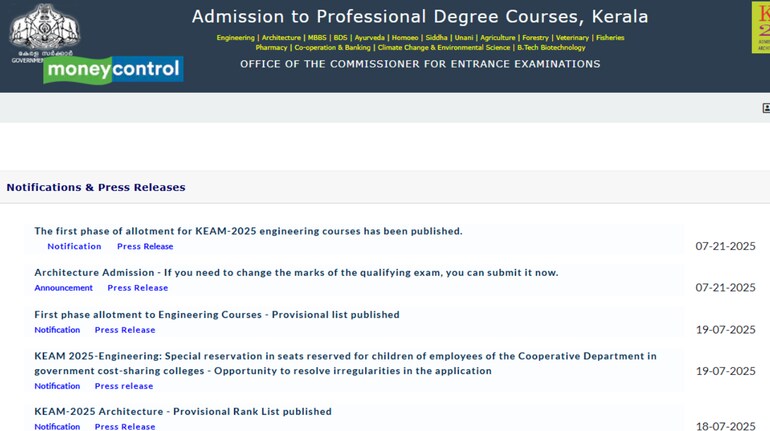The image size is (770, 431).
Task: Open Press release for Cooperative Department reservation
Action: 124,386
